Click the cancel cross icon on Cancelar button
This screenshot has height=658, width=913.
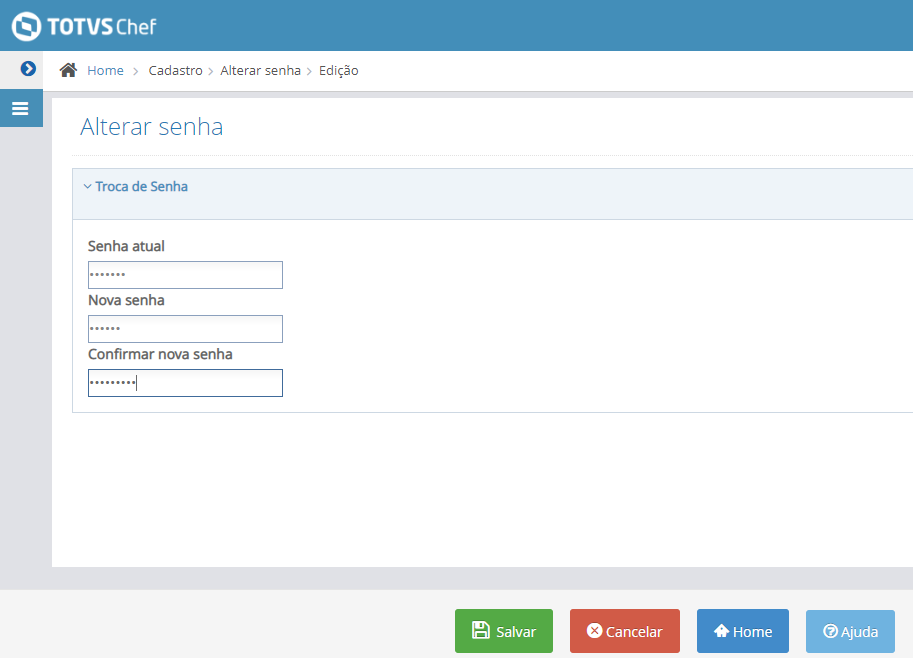click(x=595, y=631)
